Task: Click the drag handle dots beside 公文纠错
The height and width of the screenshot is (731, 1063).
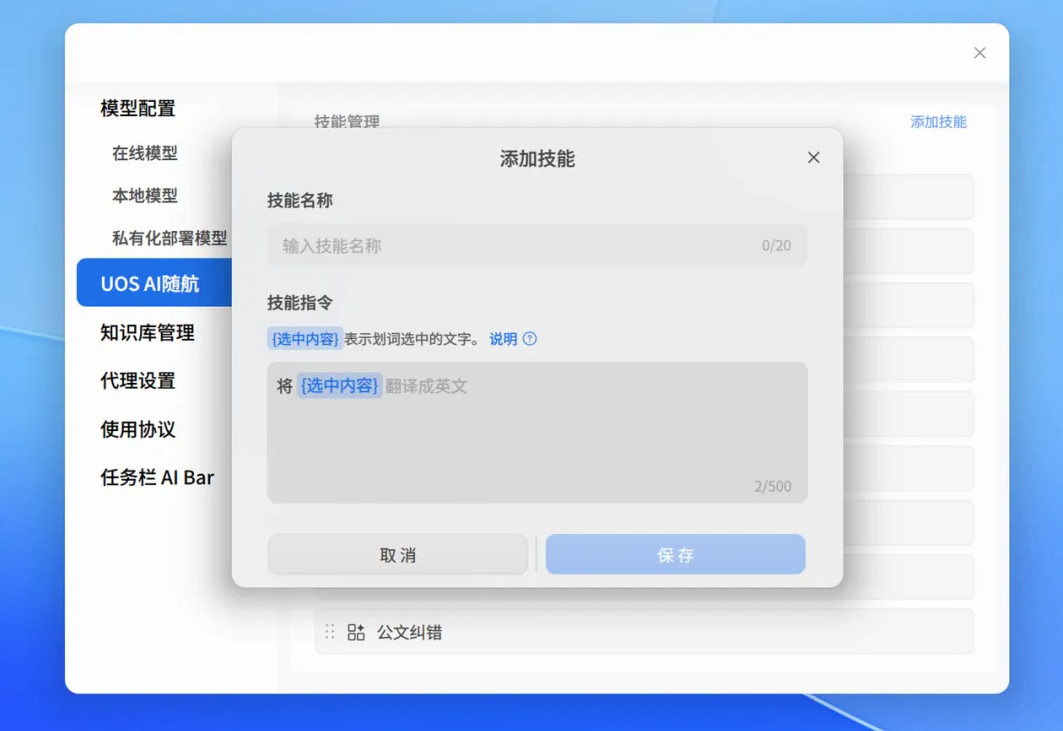Action: click(329, 632)
